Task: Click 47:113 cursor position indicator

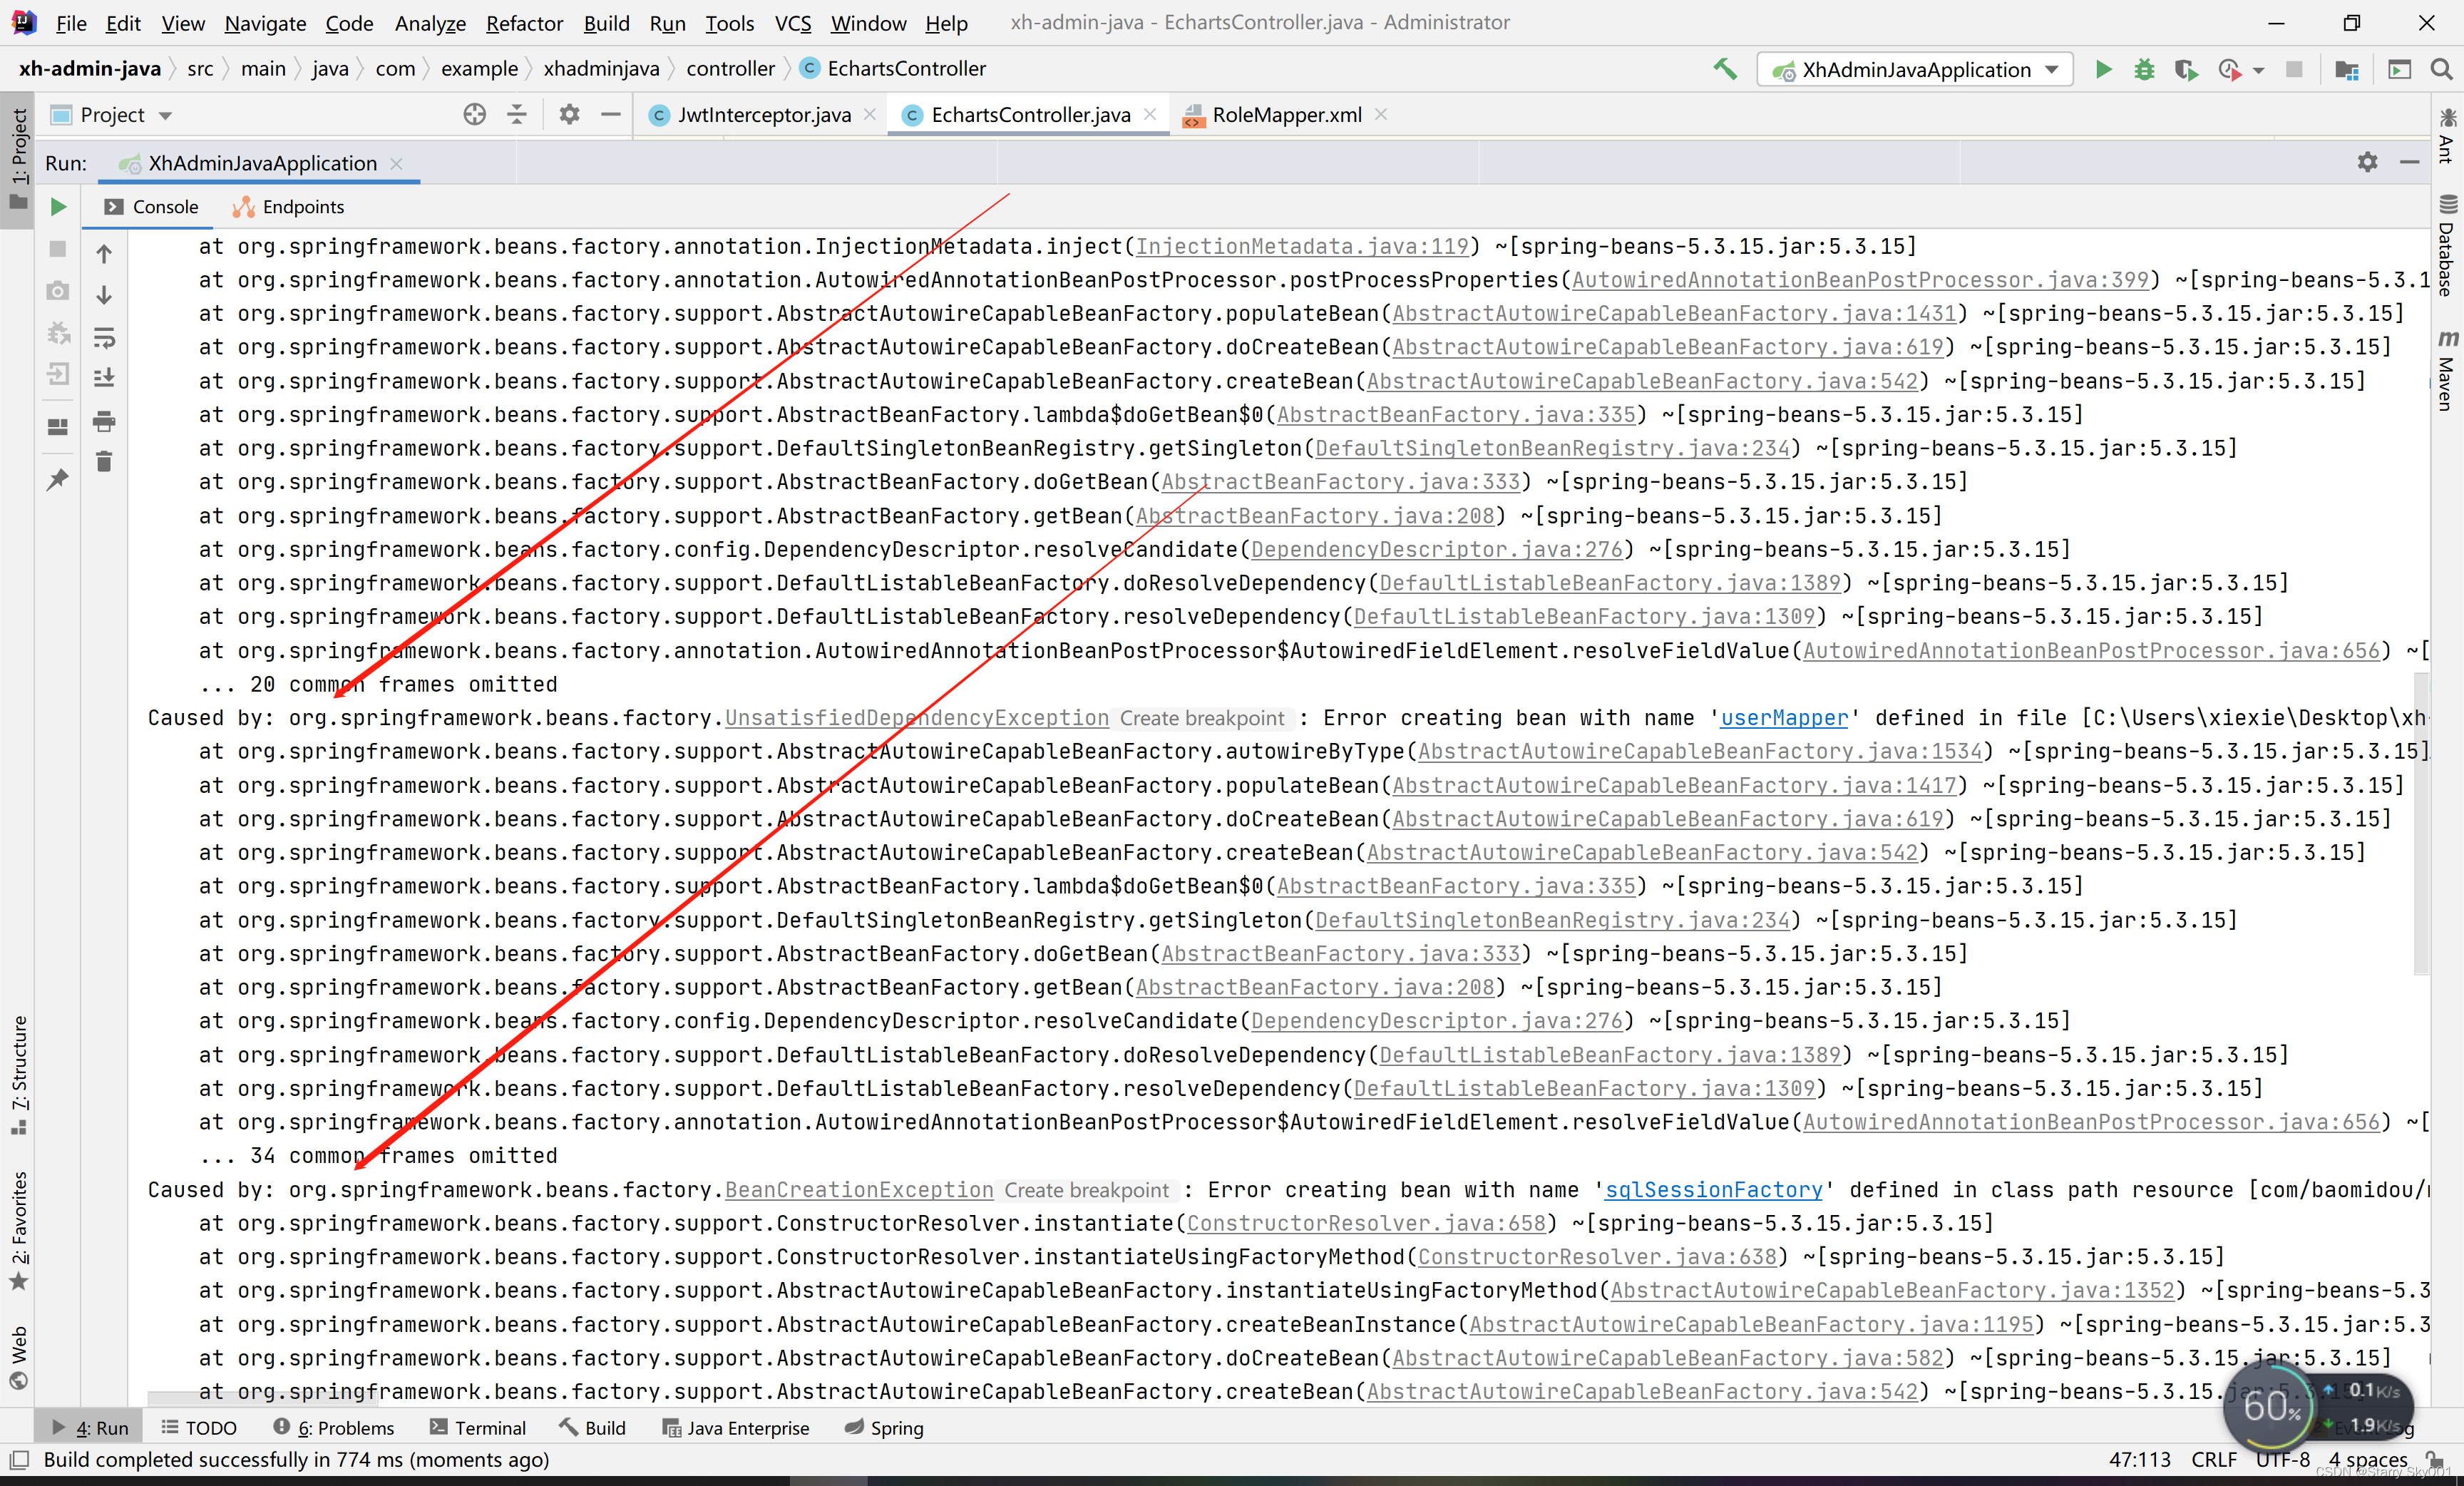Action: [2139, 1459]
